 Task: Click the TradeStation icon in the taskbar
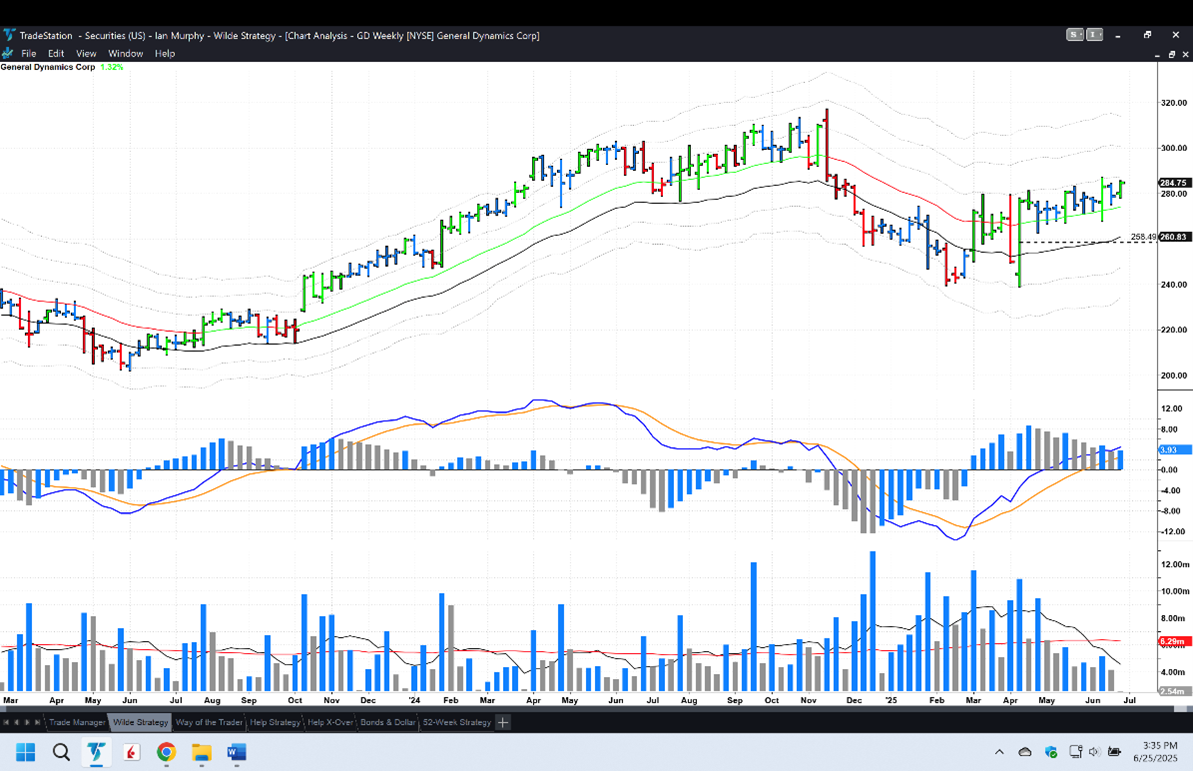96,751
